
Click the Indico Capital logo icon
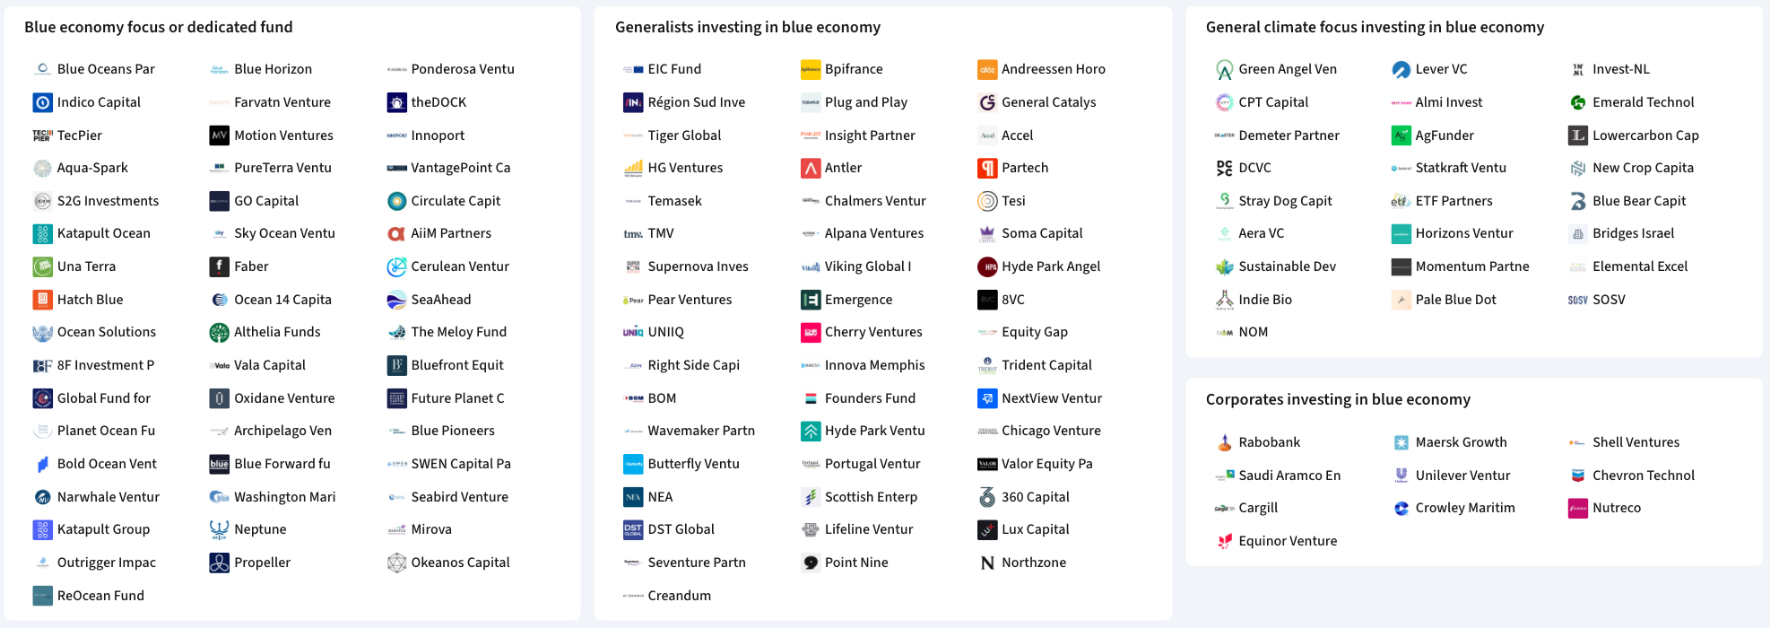(42, 102)
